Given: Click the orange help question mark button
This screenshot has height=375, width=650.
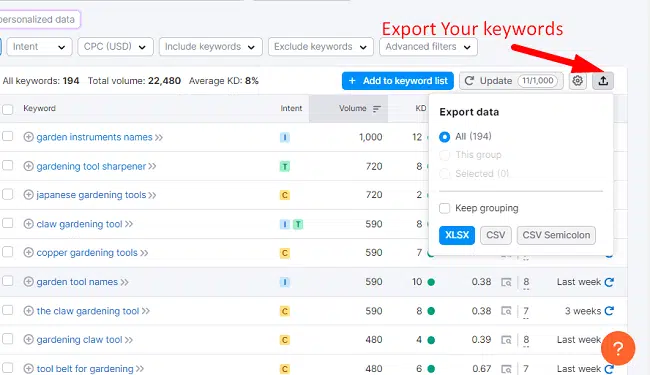Looking at the screenshot, I should (x=618, y=348).
